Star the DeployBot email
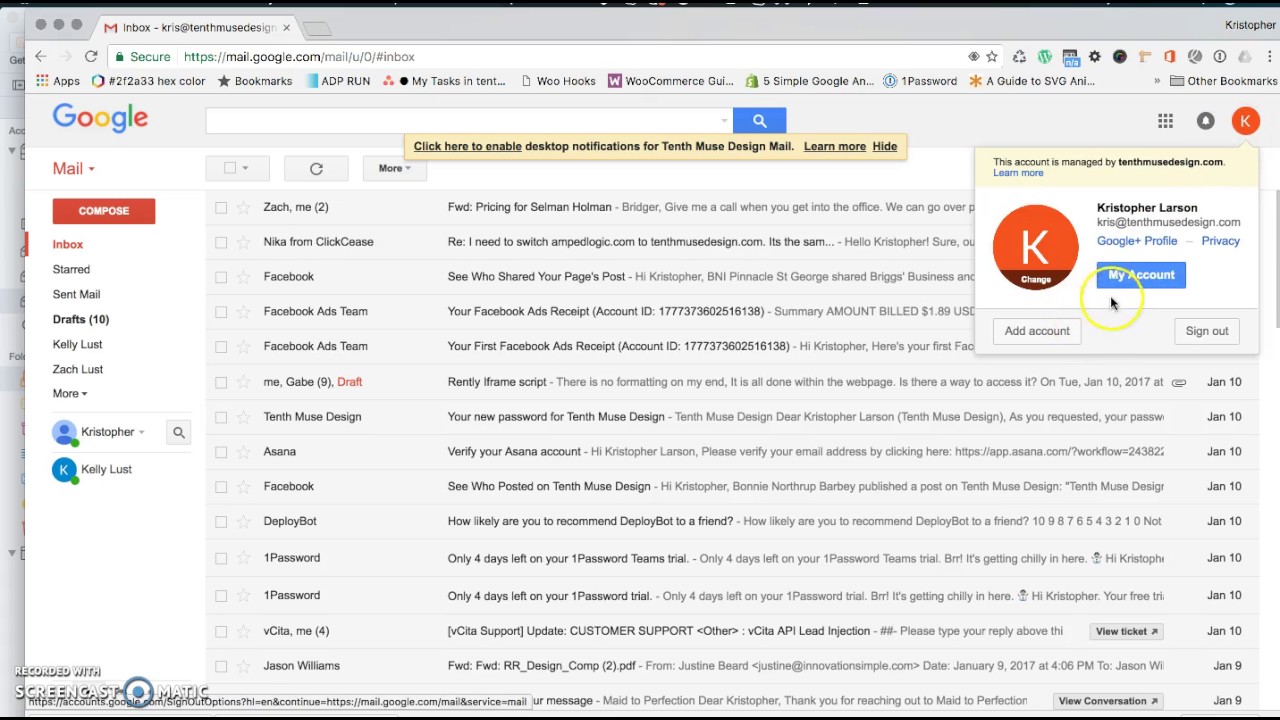The image size is (1280, 720). pyautogui.click(x=243, y=522)
